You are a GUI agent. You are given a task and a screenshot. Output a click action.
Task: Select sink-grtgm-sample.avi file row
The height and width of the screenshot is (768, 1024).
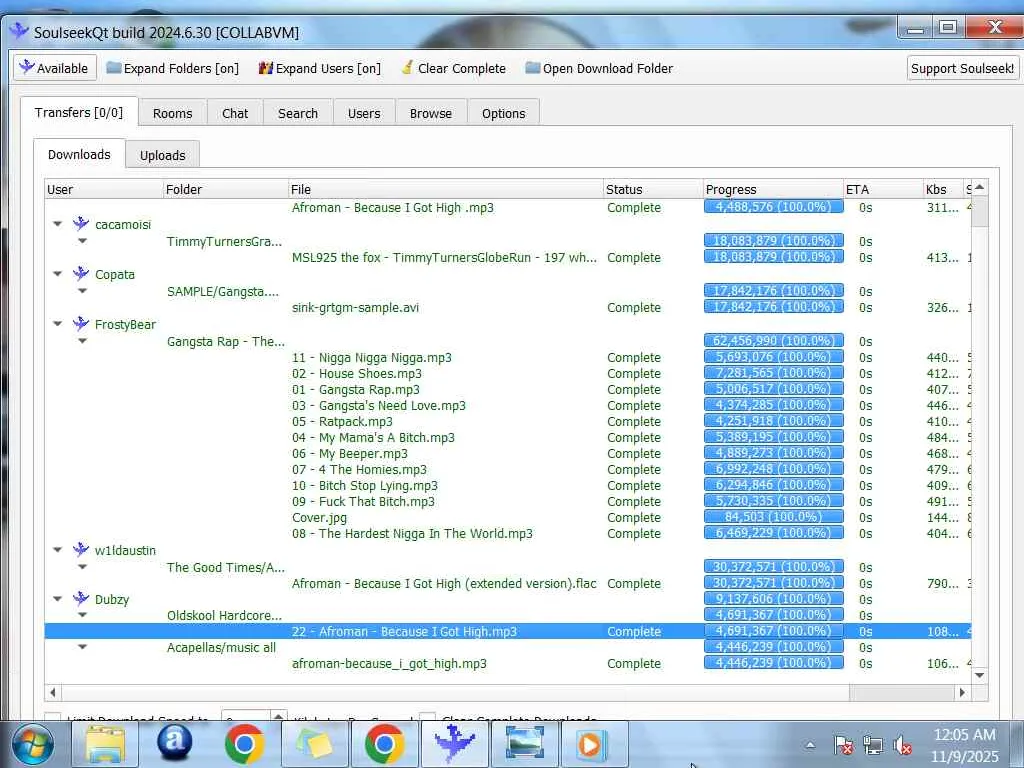[507, 308]
